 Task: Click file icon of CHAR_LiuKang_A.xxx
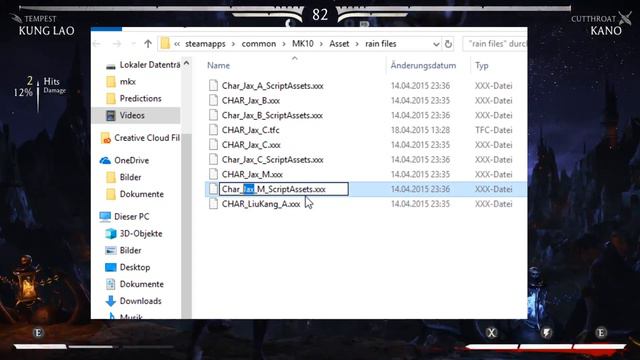[213, 204]
